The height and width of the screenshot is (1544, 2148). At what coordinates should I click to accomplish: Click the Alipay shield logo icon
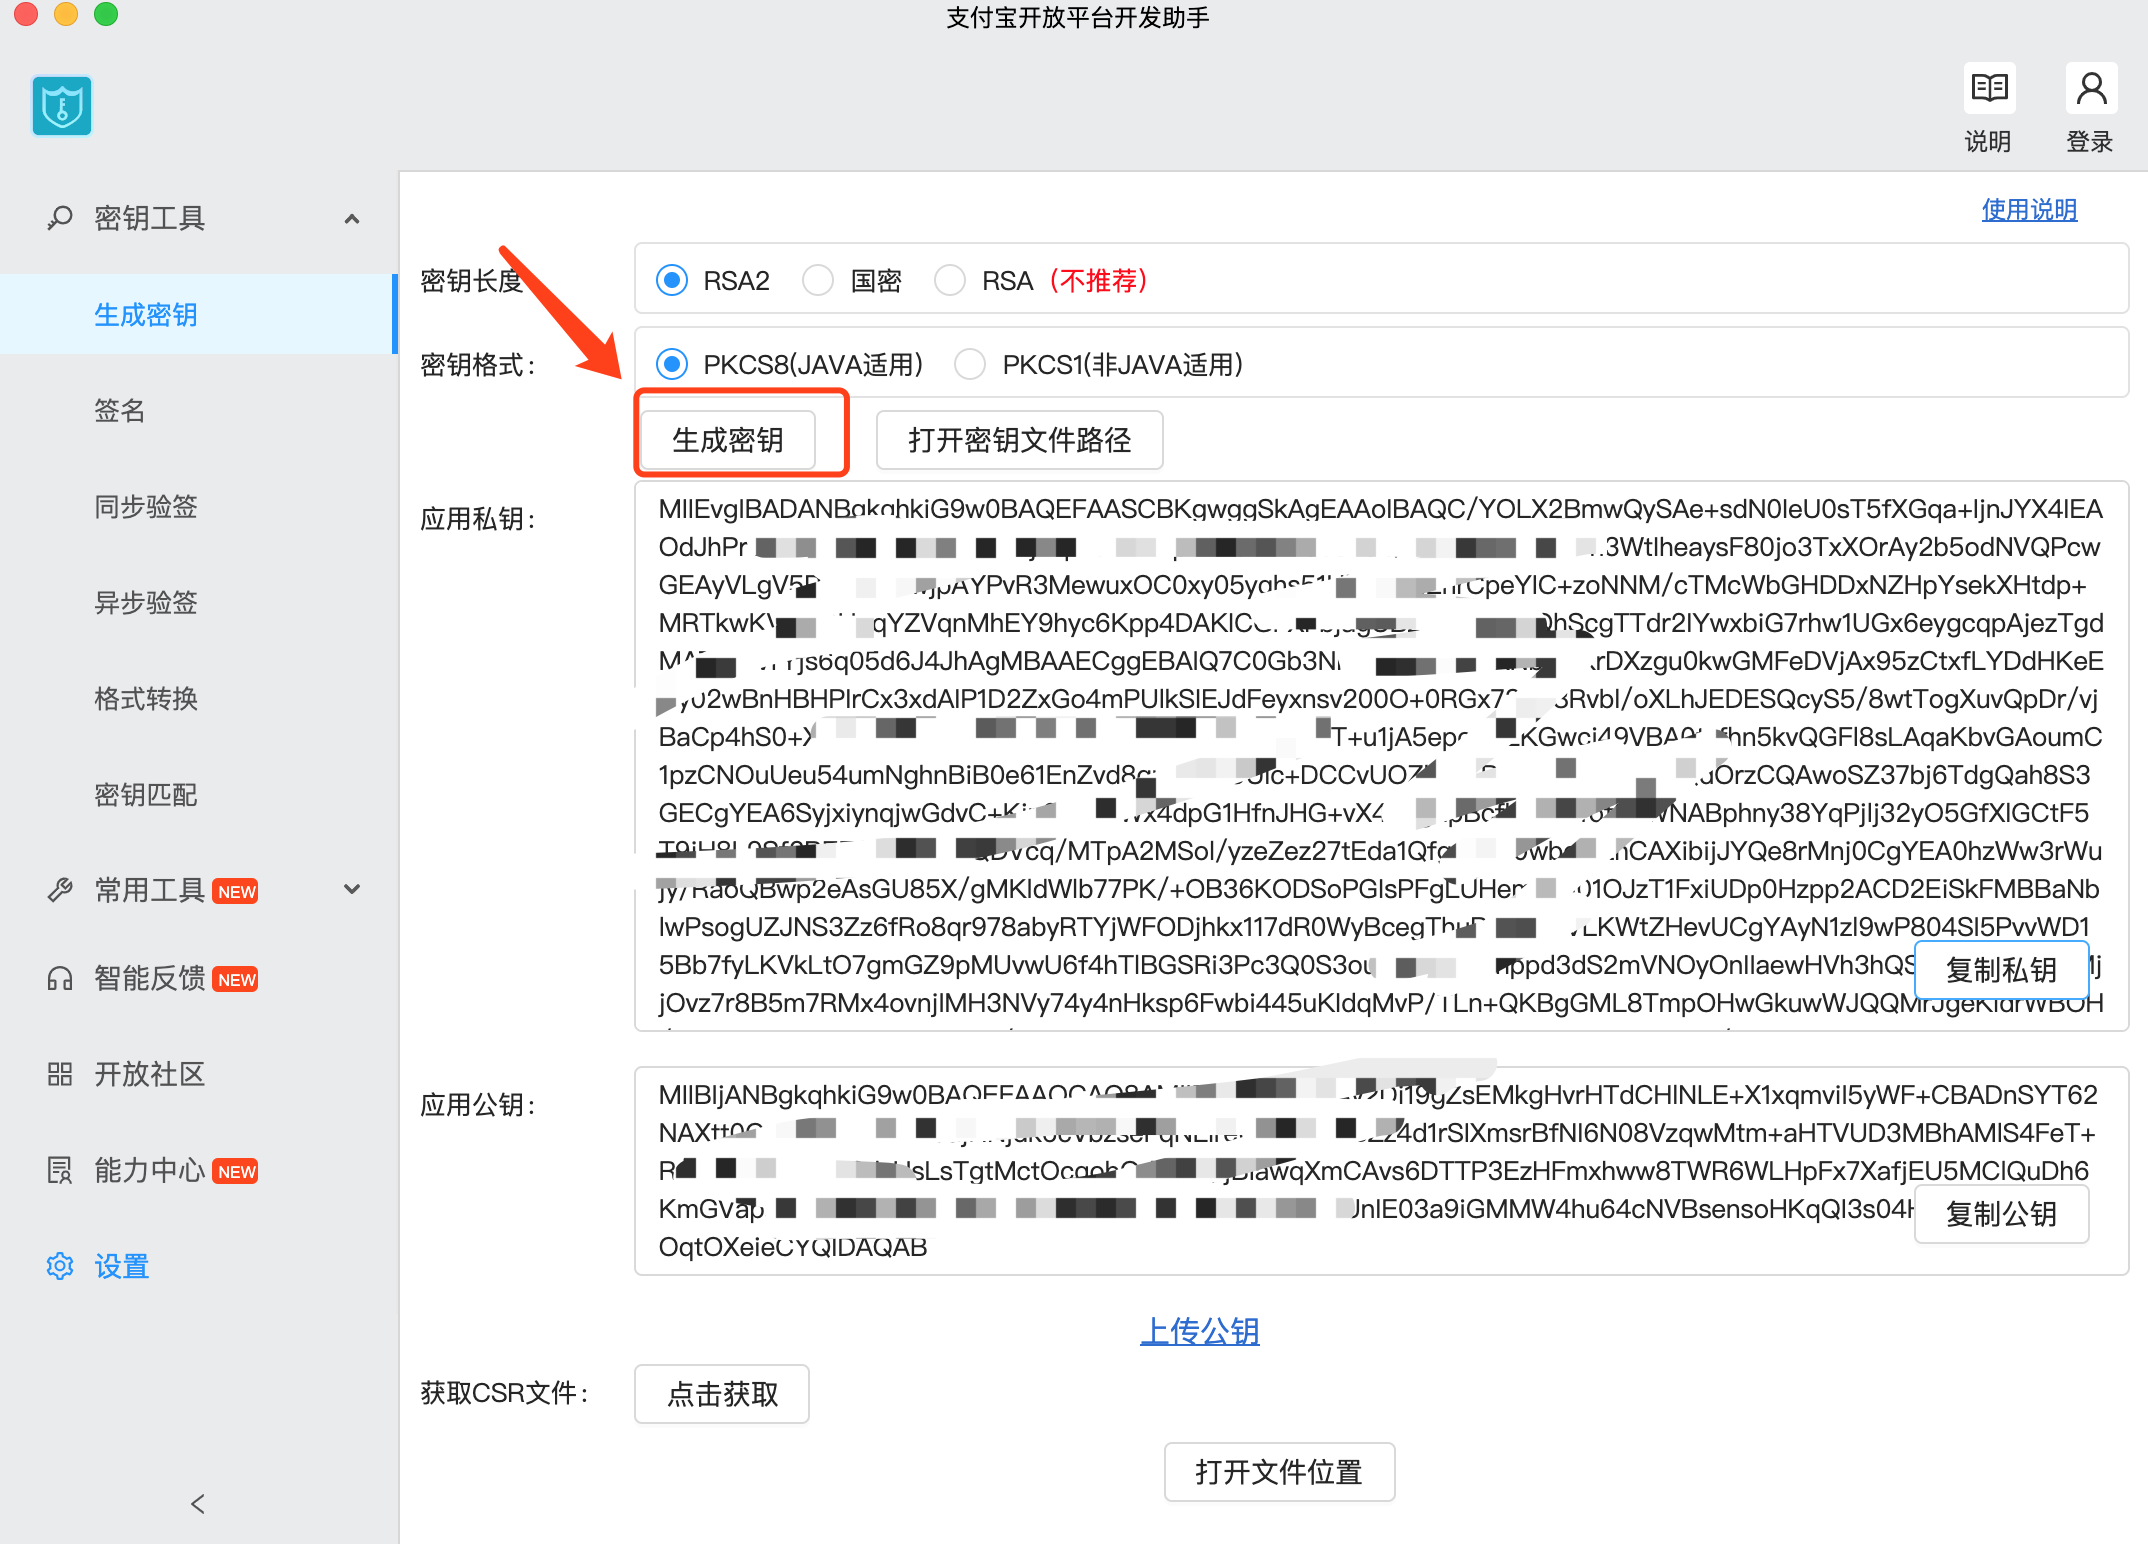[x=62, y=105]
